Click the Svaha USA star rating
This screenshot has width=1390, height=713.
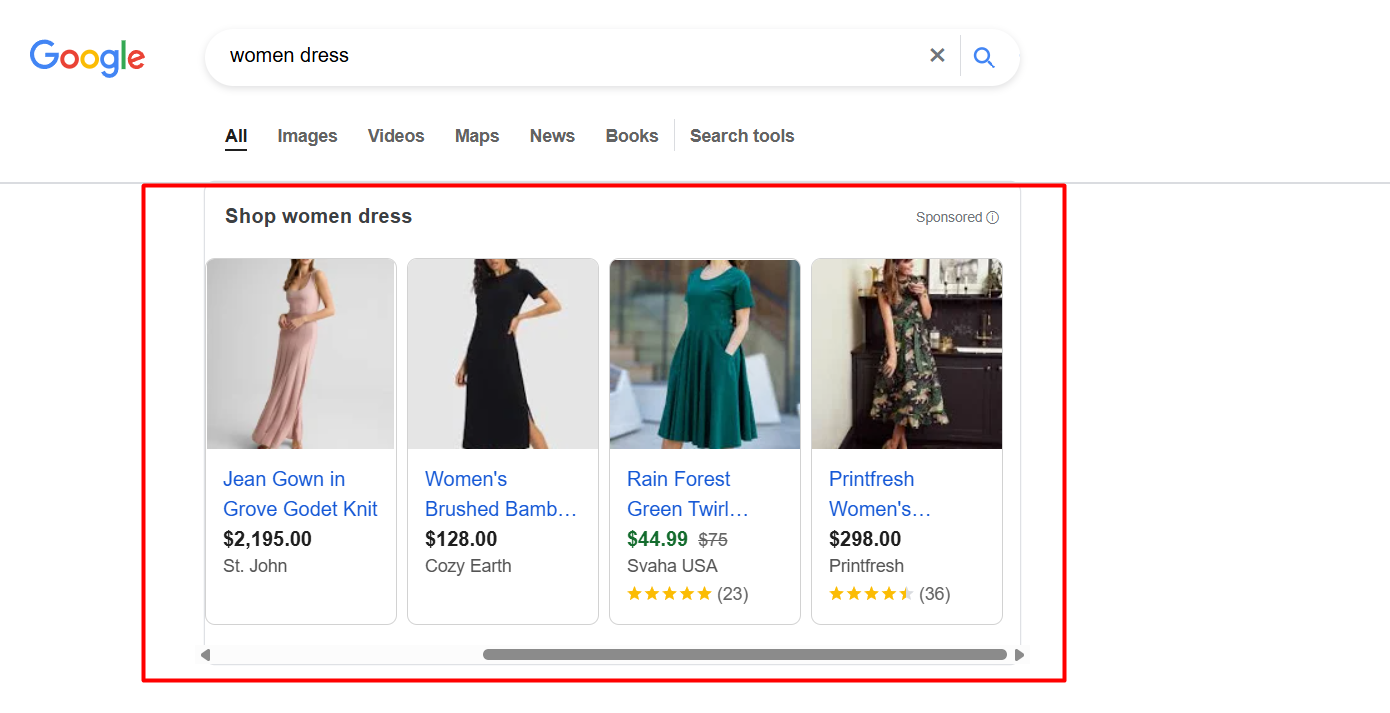click(669, 594)
